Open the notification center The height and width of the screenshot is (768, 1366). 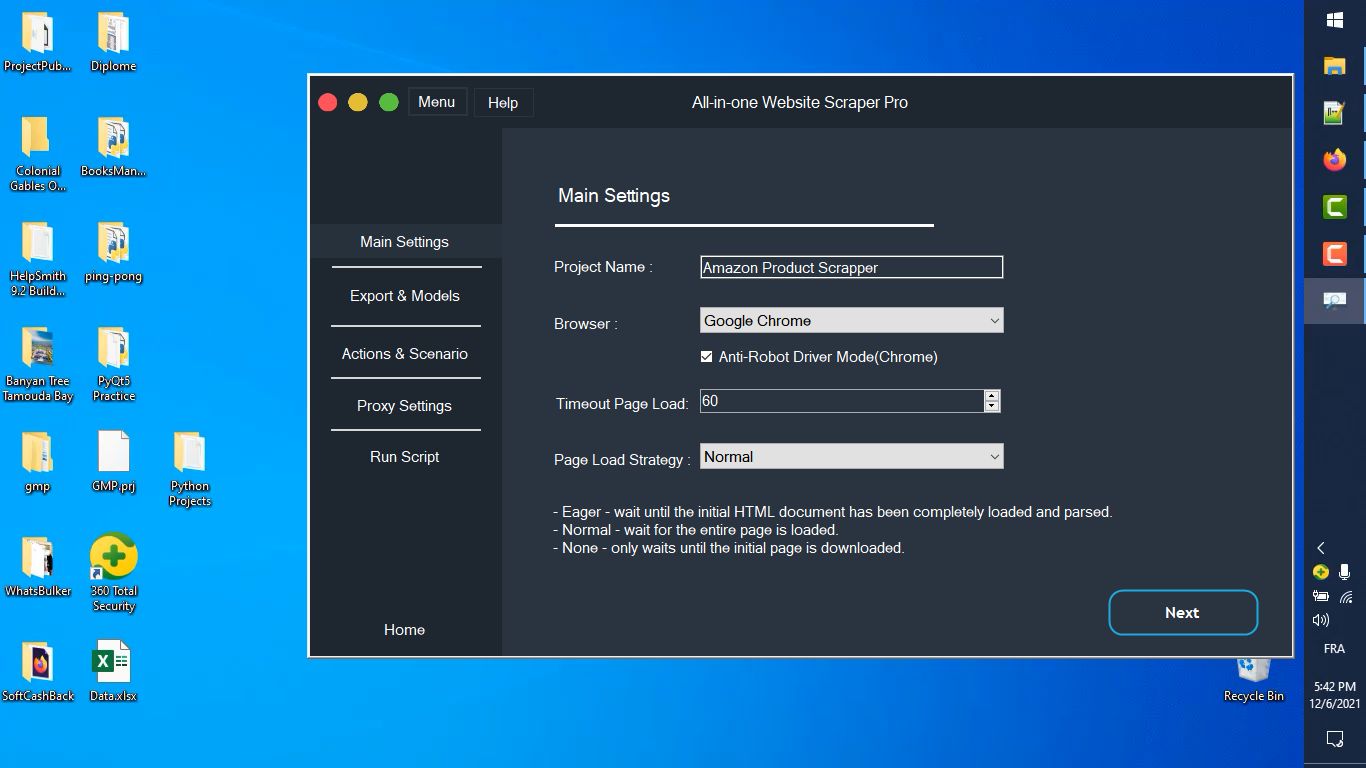point(1334,739)
